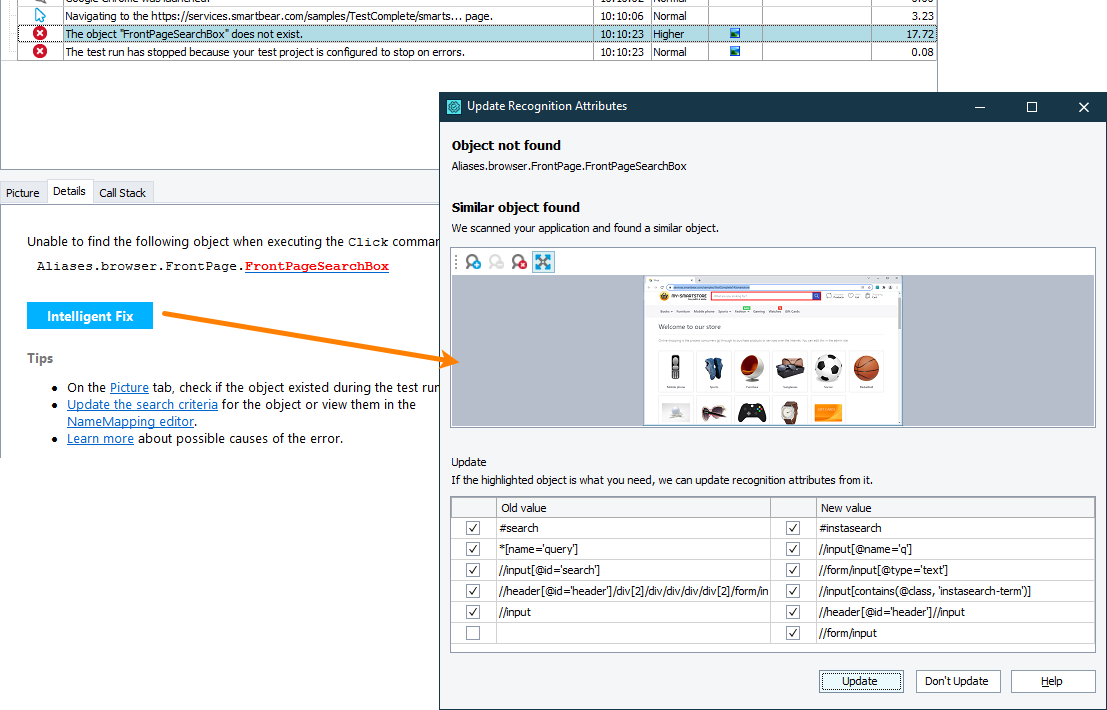The image size is (1107, 710).
Task: Click the remove-zoom magnifier icon with red X
Action: pos(519,261)
